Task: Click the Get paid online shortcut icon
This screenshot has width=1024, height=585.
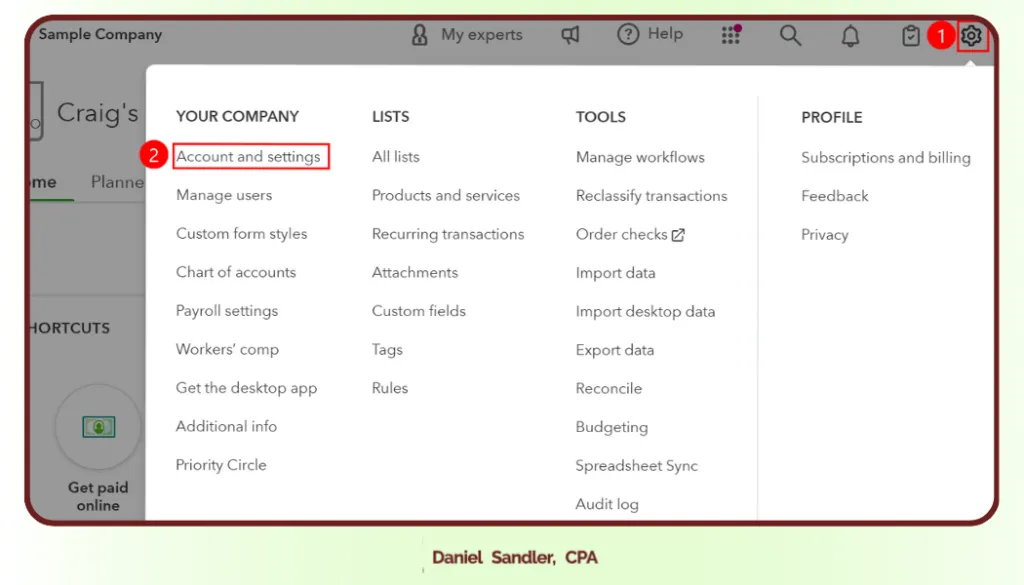Action: (x=99, y=427)
